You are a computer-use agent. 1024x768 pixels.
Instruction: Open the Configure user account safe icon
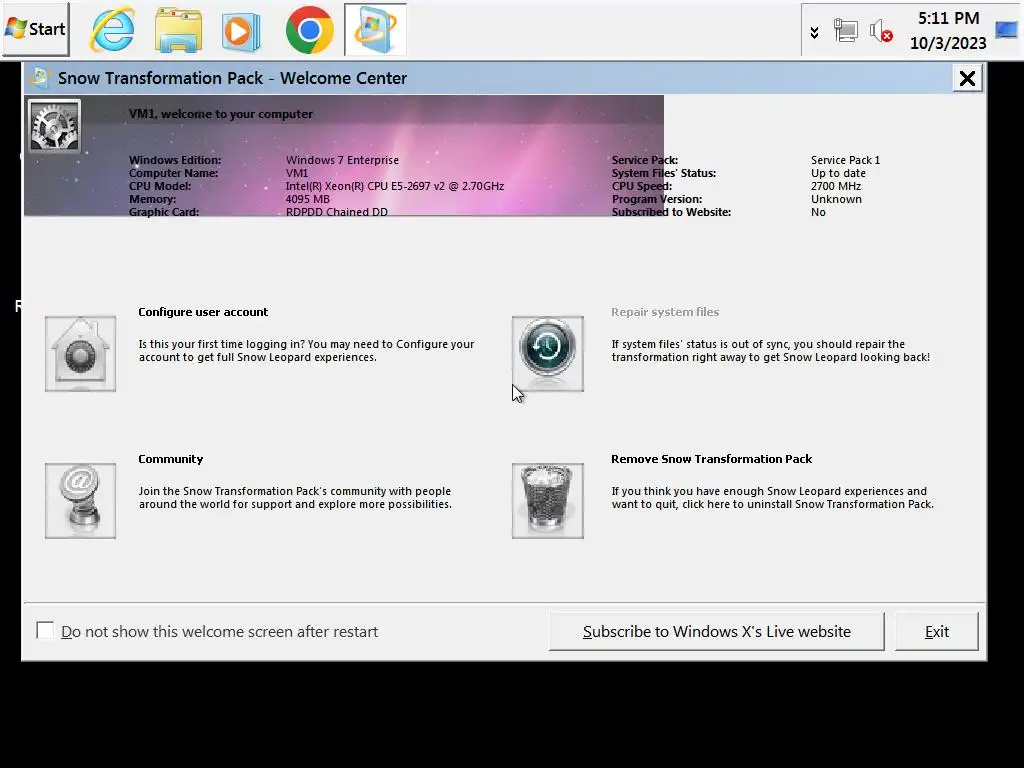click(x=80, y=354)
